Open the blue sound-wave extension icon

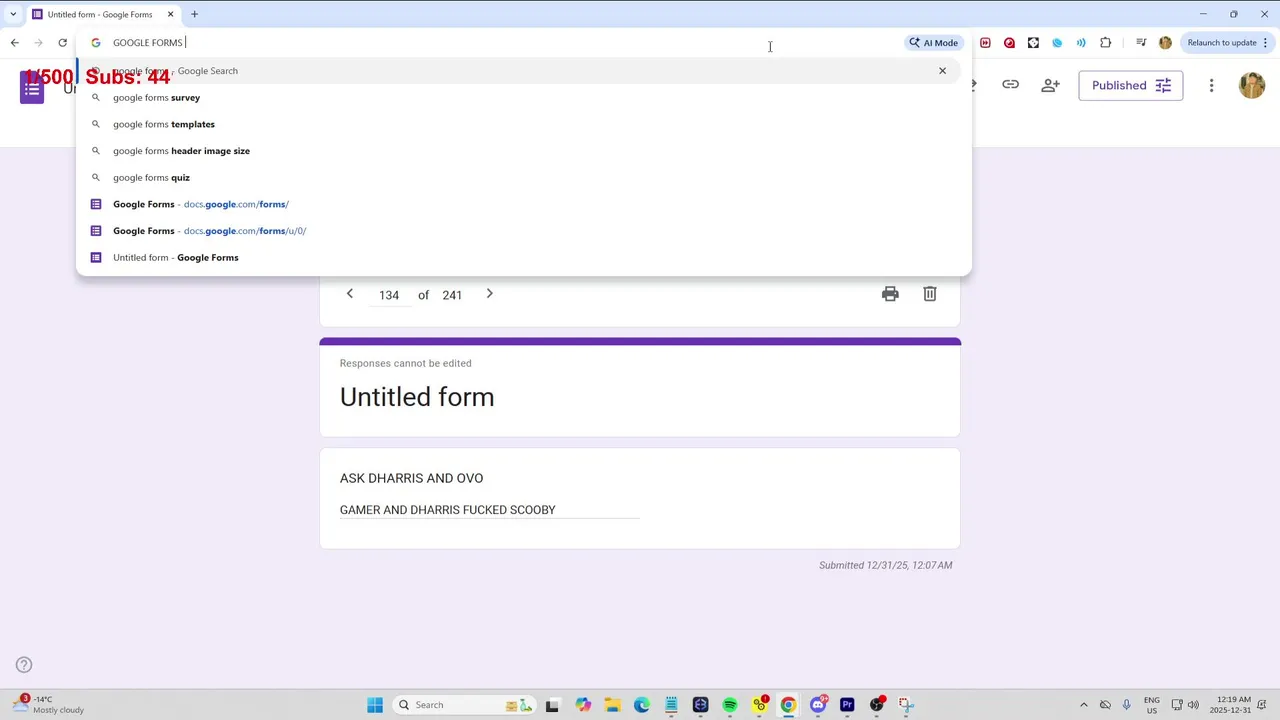click(x=1081, y=43)
